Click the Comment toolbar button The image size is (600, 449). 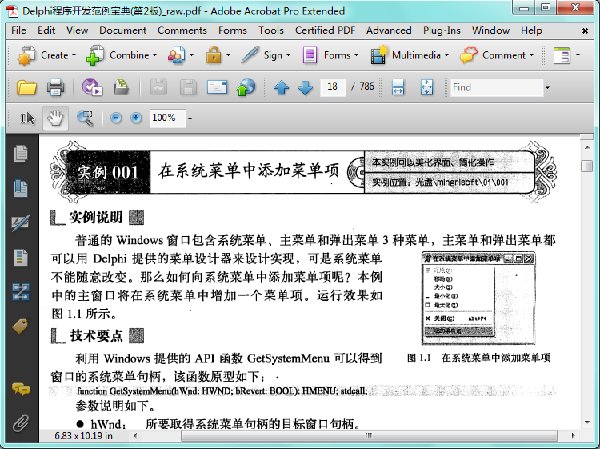(x=497, y=56)
